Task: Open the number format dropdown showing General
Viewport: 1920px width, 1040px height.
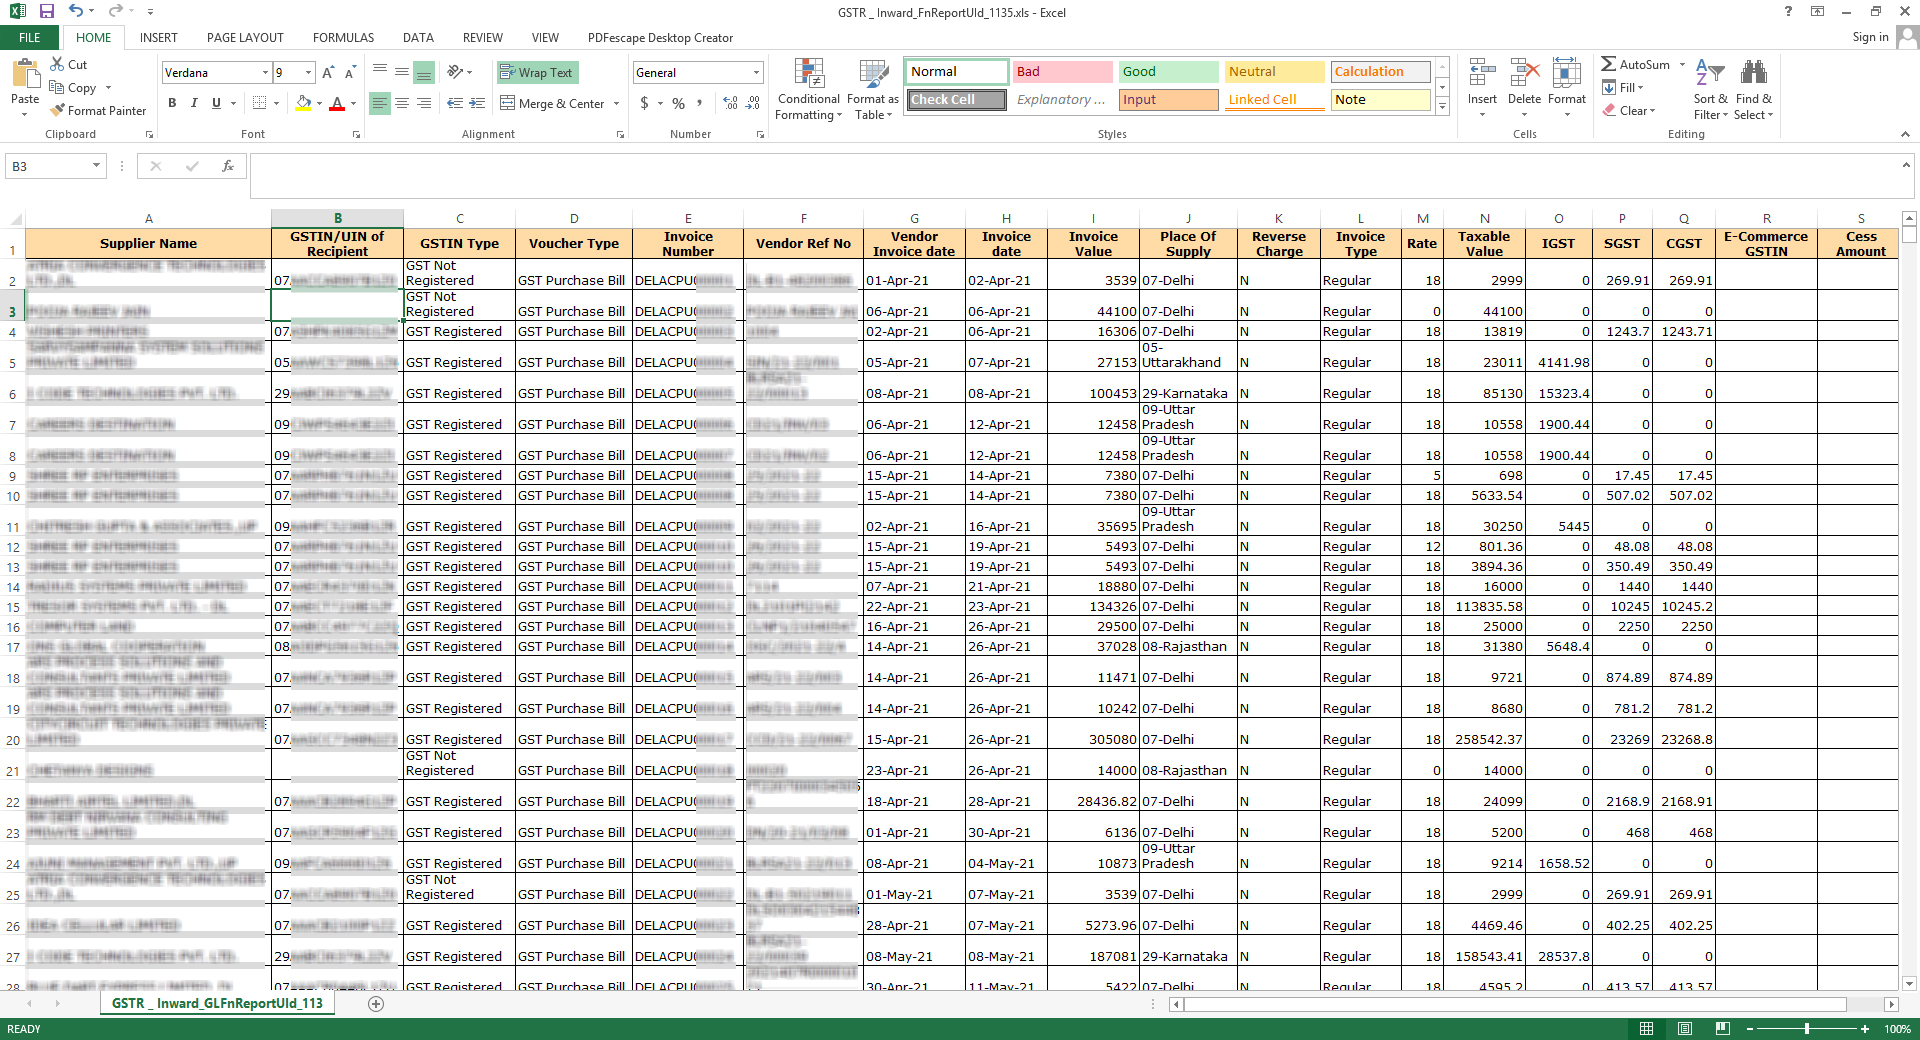Action: pos(756,72)
